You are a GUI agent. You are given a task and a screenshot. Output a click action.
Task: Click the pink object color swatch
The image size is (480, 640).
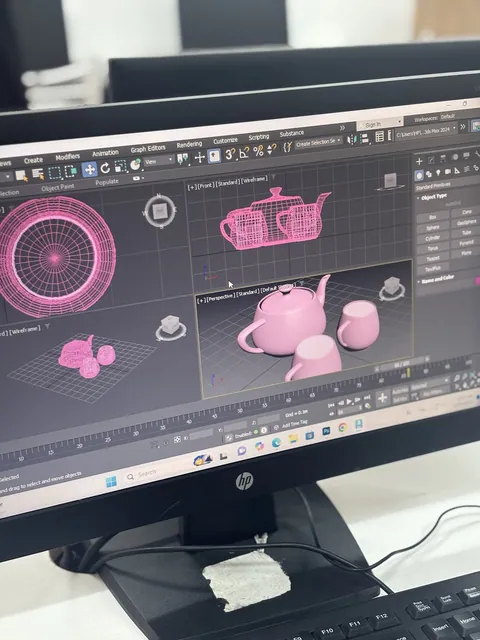point(477,281)
